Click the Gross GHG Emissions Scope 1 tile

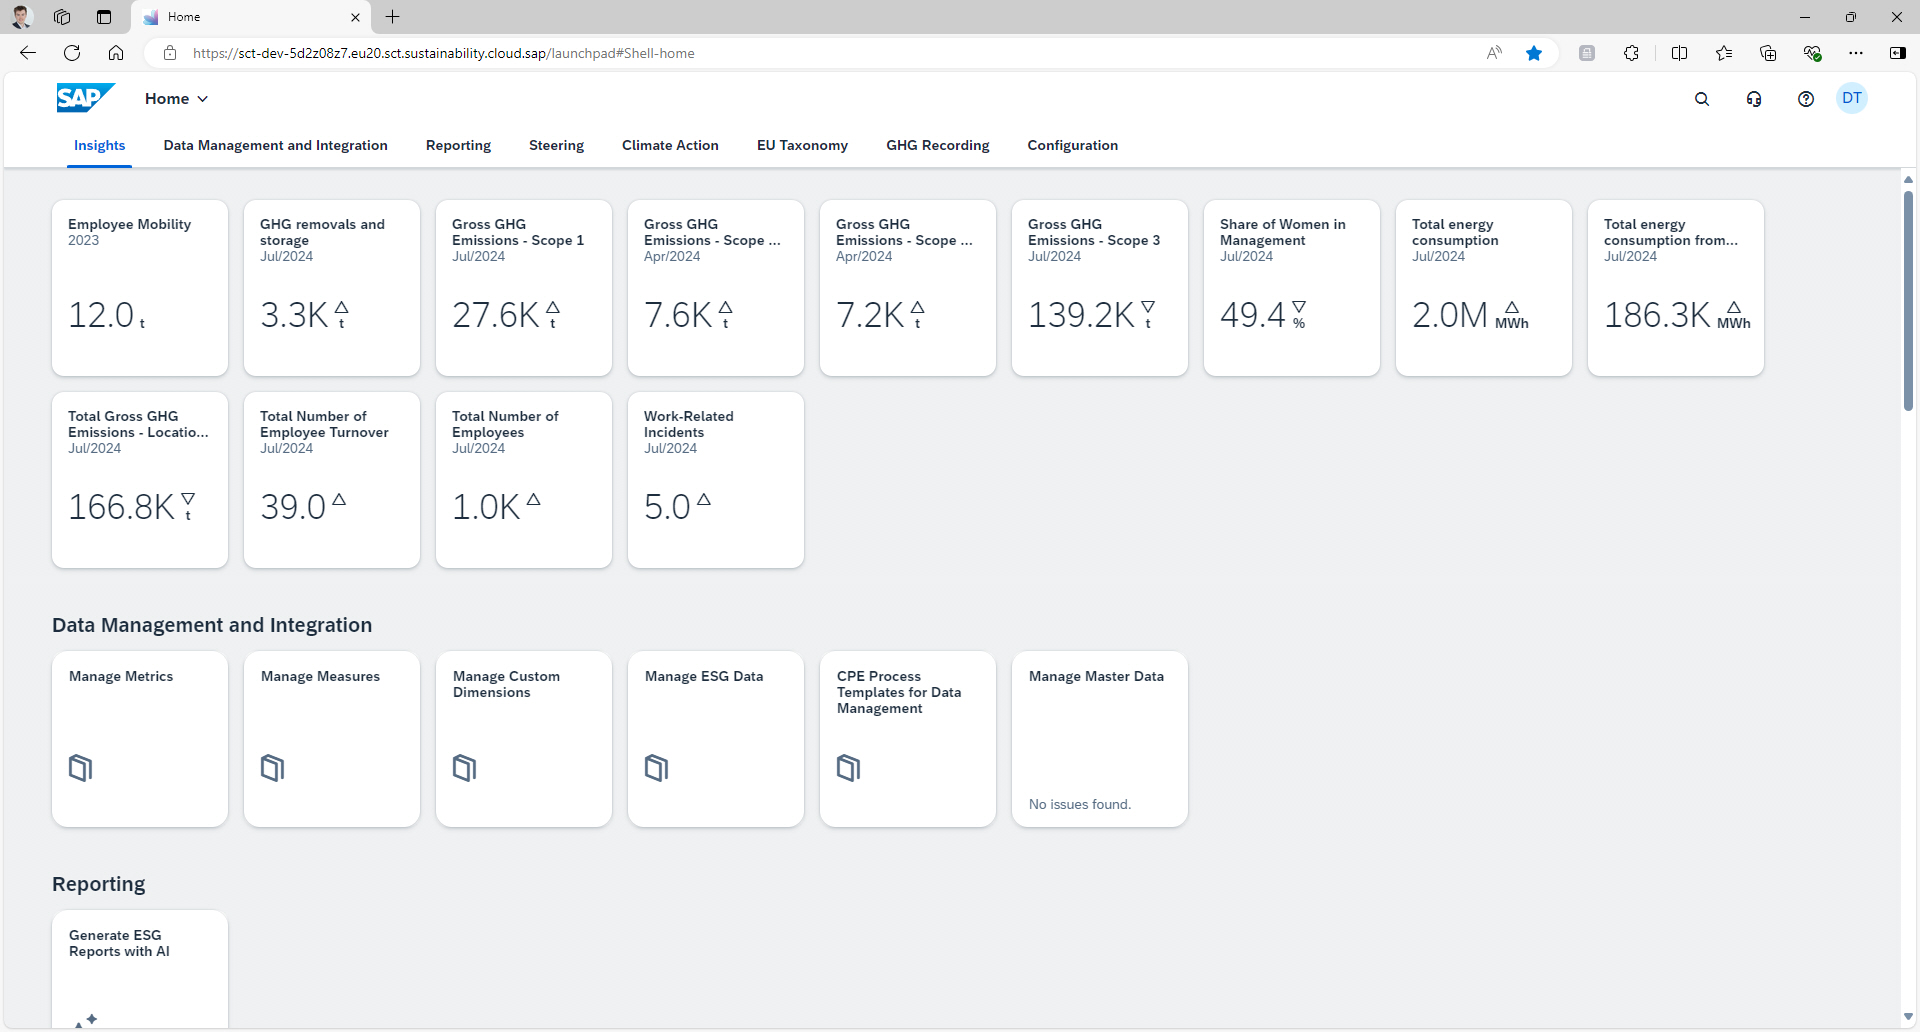[523, 288]
